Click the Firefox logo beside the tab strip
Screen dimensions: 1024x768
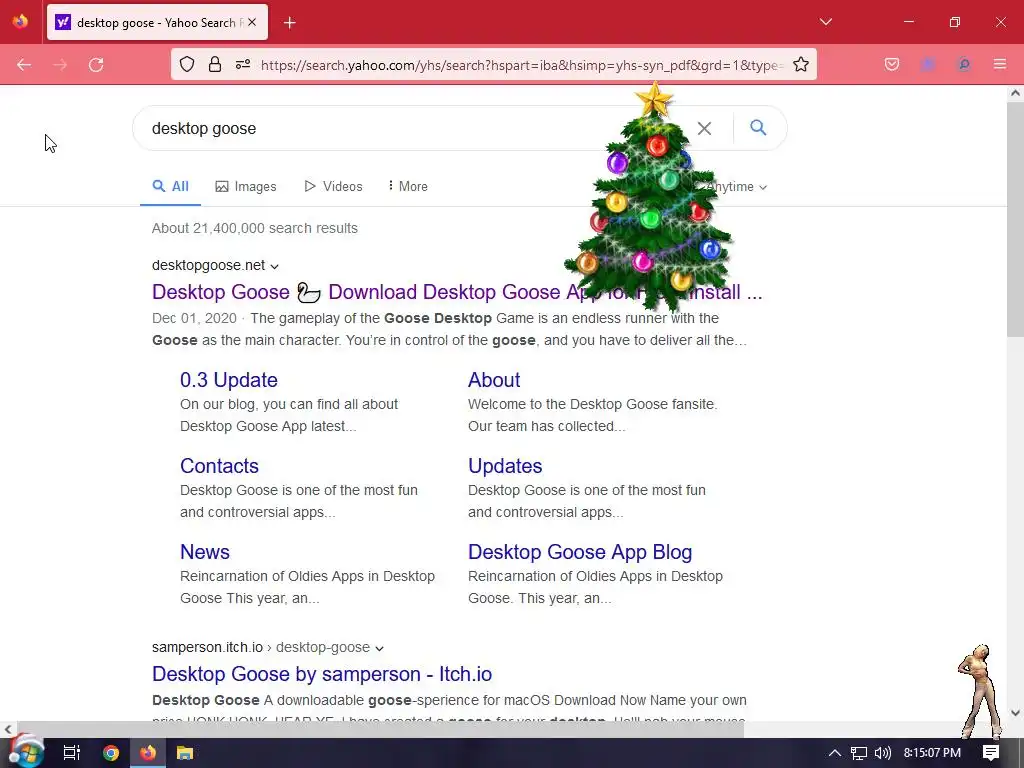20,22
